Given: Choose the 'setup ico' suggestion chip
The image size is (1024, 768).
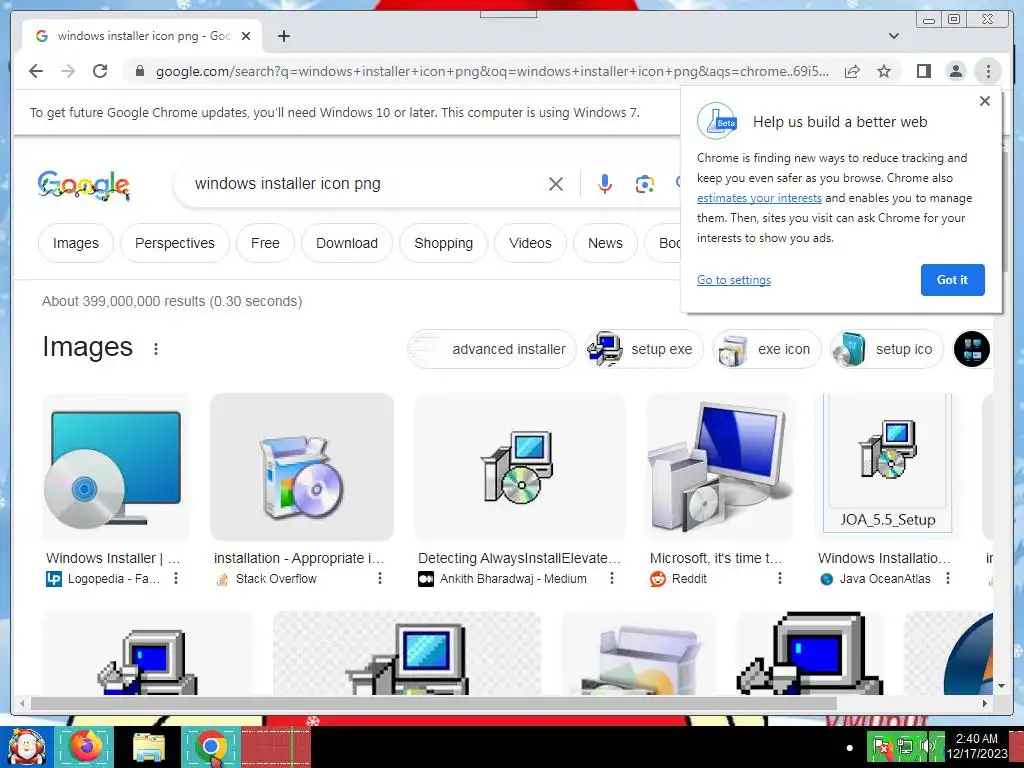Looking at the screenshot, I should pyautogui.click(x=886, y=349).
